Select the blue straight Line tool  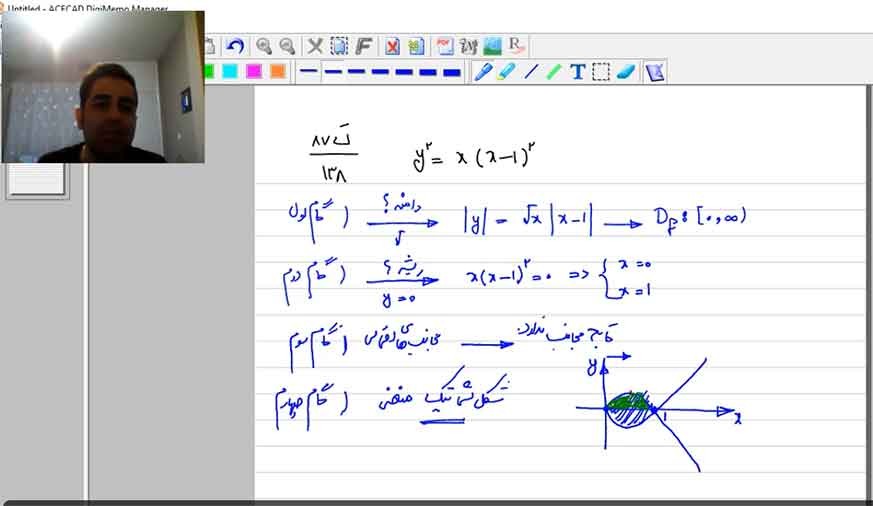pyautogui.click(x=531, y=72)
